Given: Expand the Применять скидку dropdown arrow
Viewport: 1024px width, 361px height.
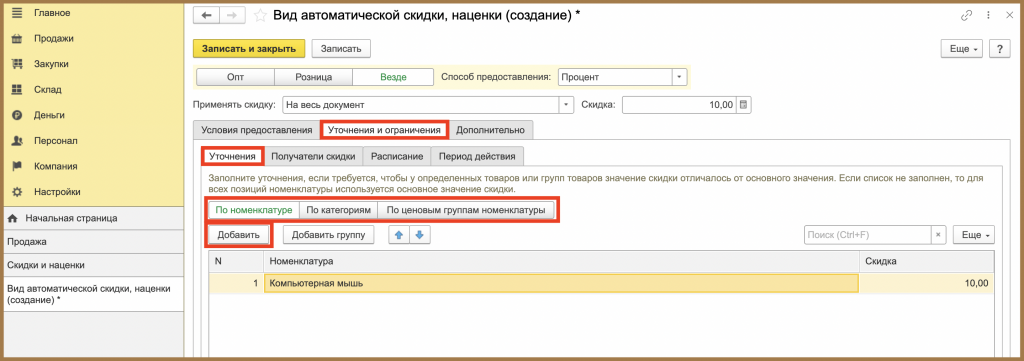Looking at the screenshot, I should (x=566, y=104).
